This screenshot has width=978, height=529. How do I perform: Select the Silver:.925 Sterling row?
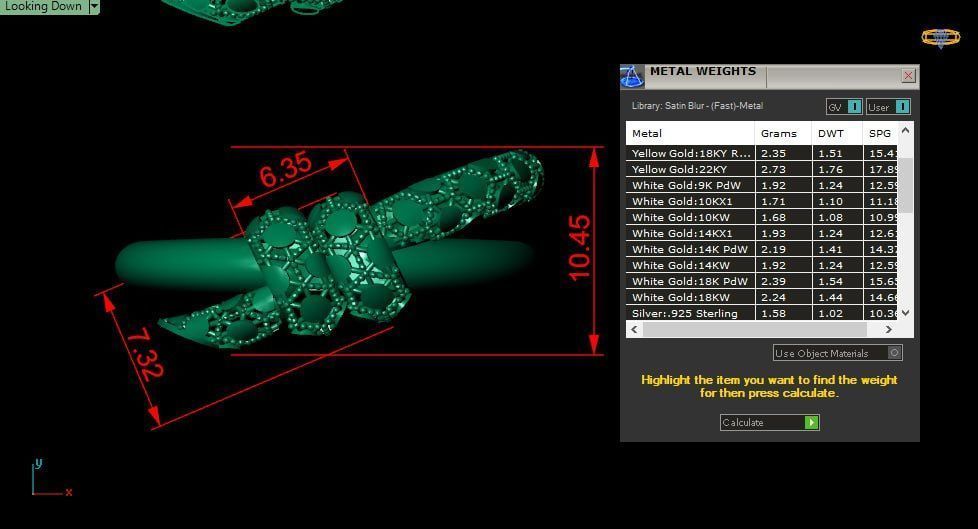pyautogui.click(x=762, y=313)
